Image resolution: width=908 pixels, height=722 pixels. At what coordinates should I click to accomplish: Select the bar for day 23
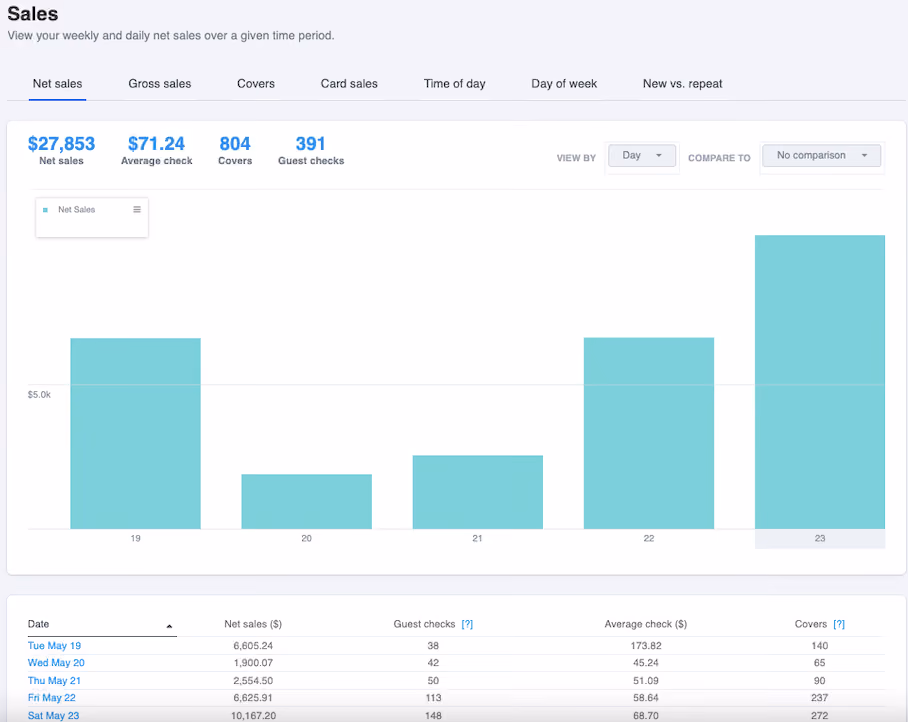click(x=819, y=382)
